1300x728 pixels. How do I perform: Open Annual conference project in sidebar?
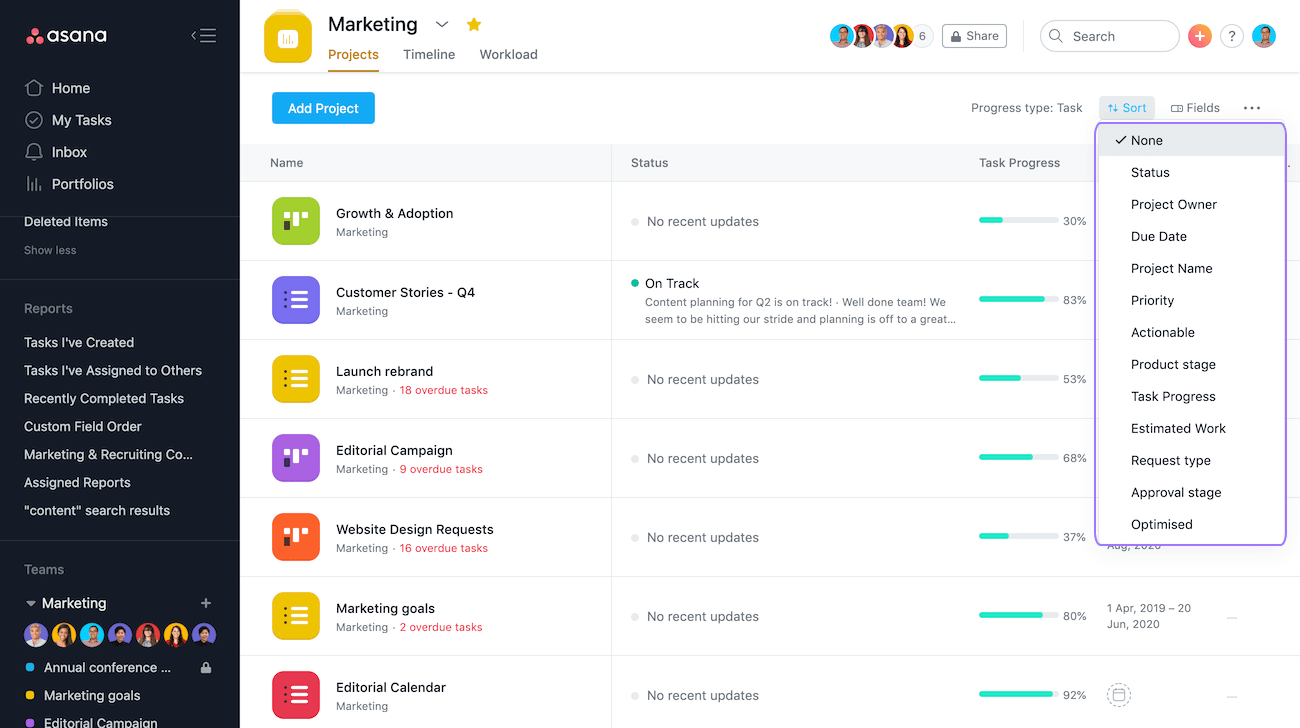(107, 667)
